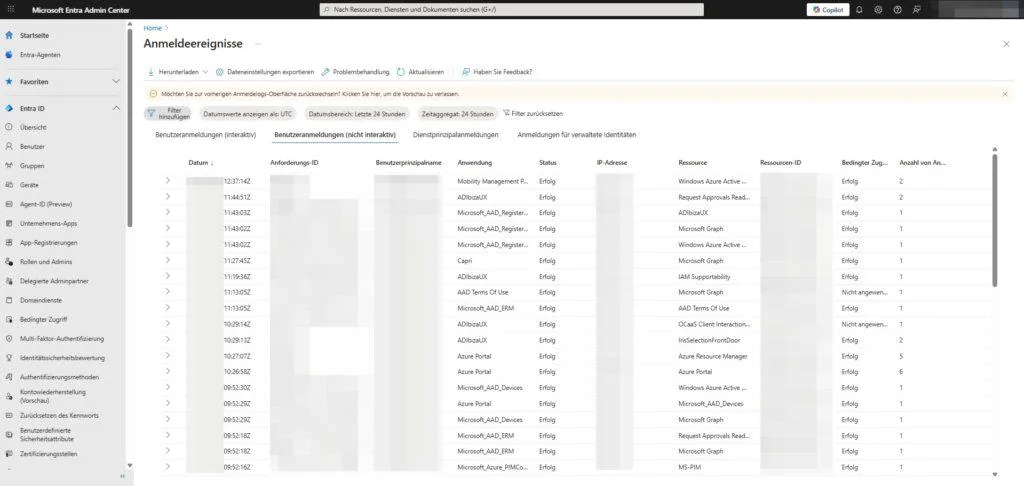Click the Gruppen icon in sidebar
Viewport: 1024px width, 486px height.
pyautogui.click(x=9, y=166)
